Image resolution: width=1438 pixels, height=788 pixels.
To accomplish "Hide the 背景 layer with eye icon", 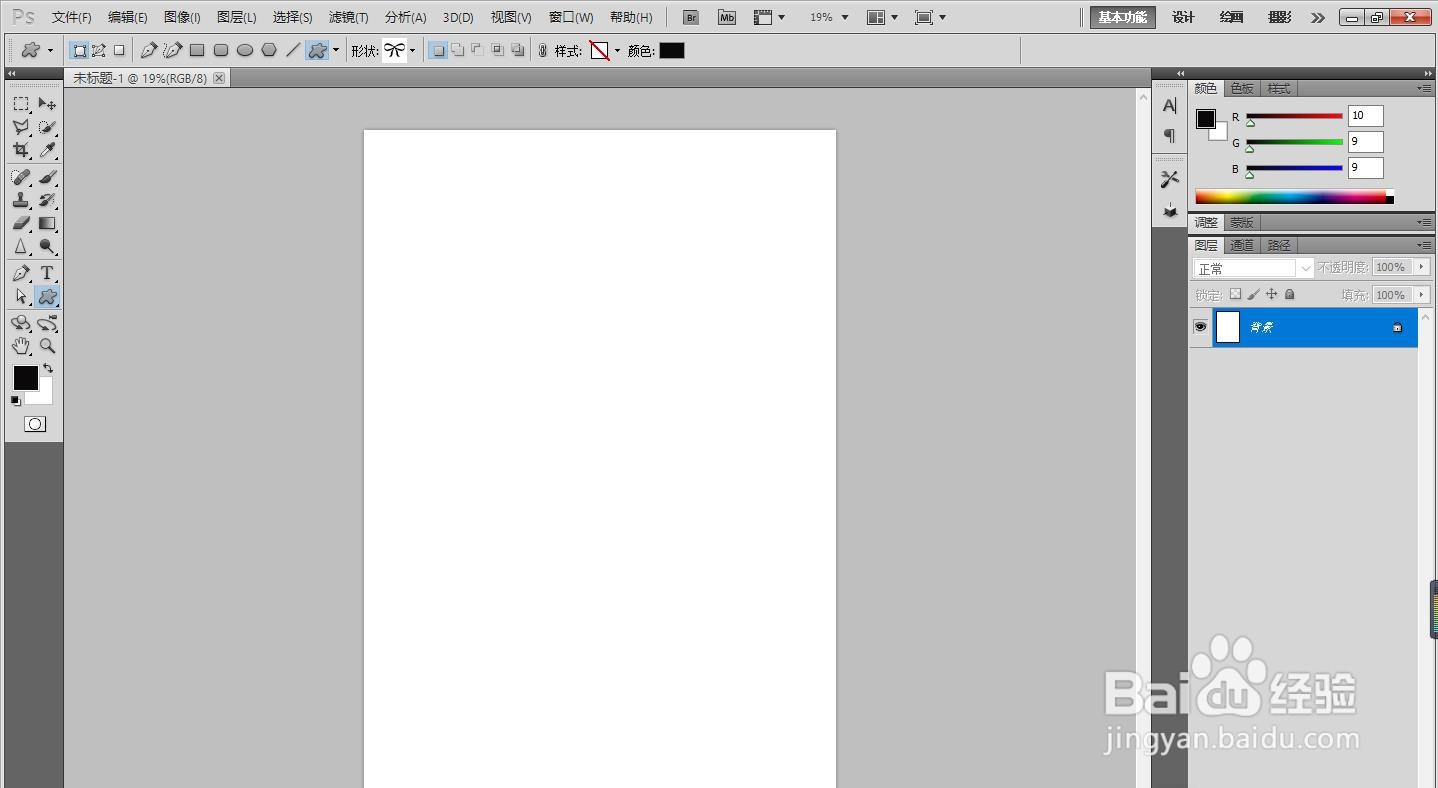I will [1200, 327].
